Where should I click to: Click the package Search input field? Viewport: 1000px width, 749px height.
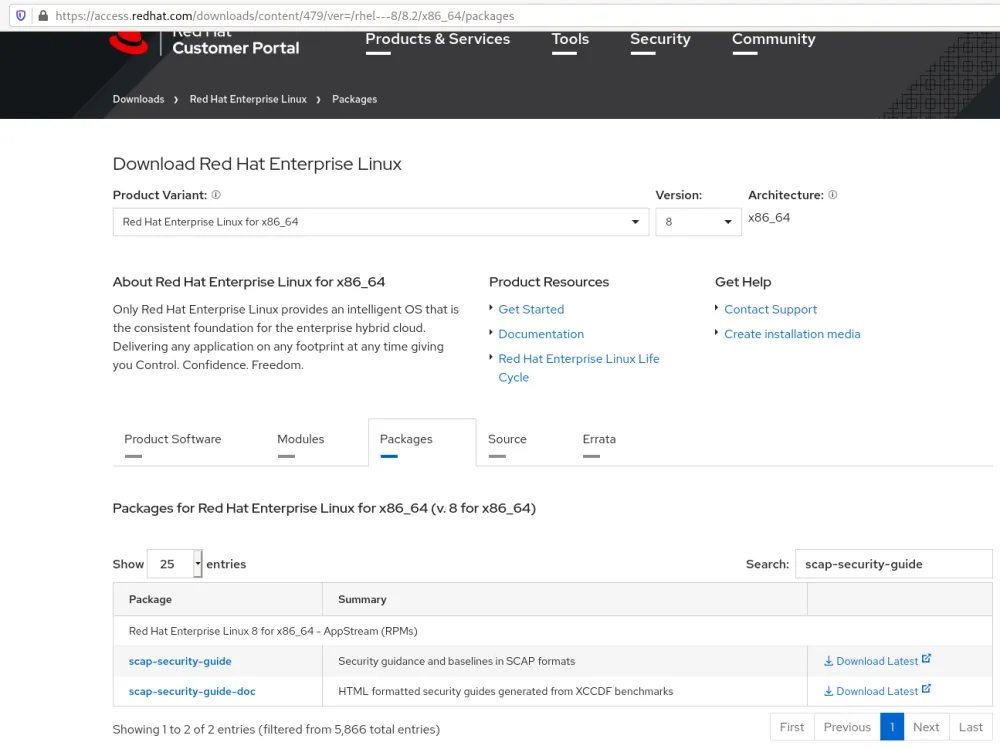[x=893, y=564]
